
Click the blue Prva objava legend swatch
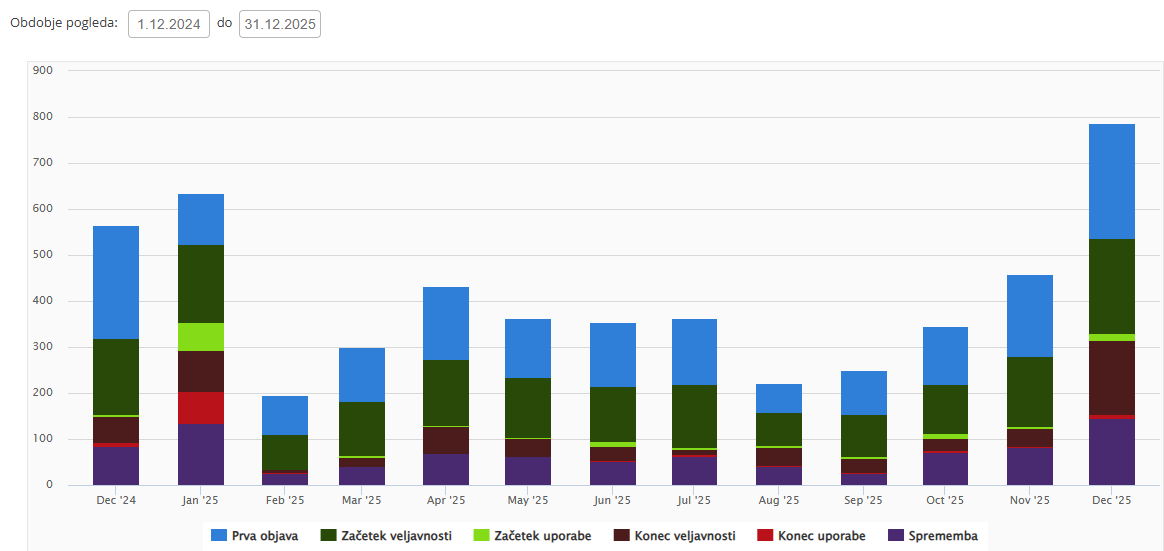point(220,536)
